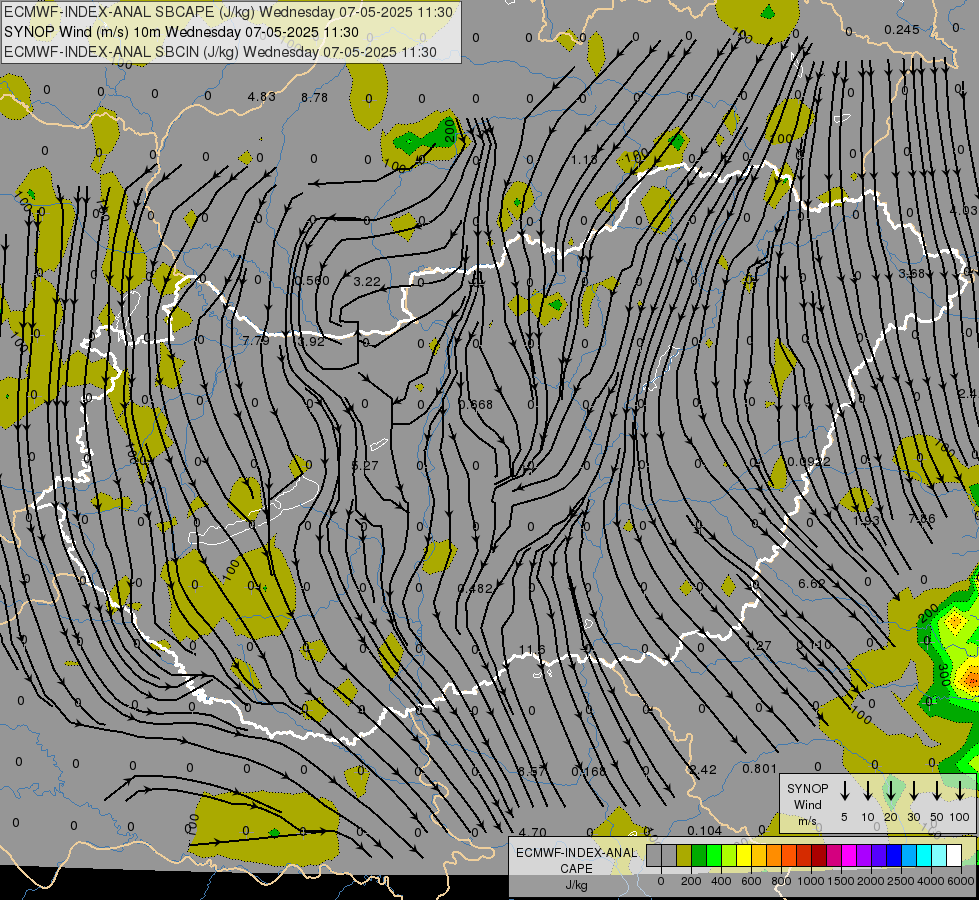This screenshot has height=900, width=979.
Task: Pick the pure yellow CAPE legend swatch
Action: (x=744, y=855)
